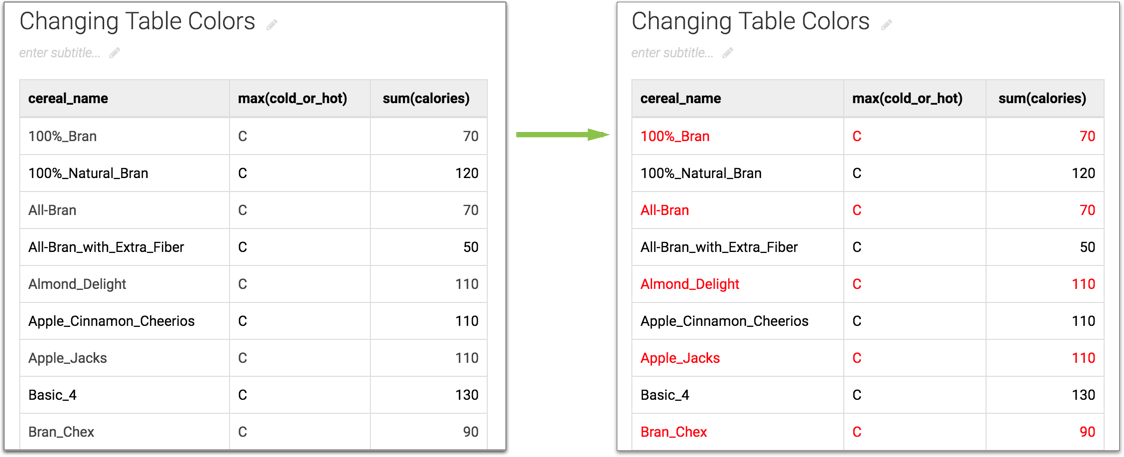Viewport: 1124px width, 457px height.
Task: Sort by cereal_name header in left table
Action: [68, 99]
